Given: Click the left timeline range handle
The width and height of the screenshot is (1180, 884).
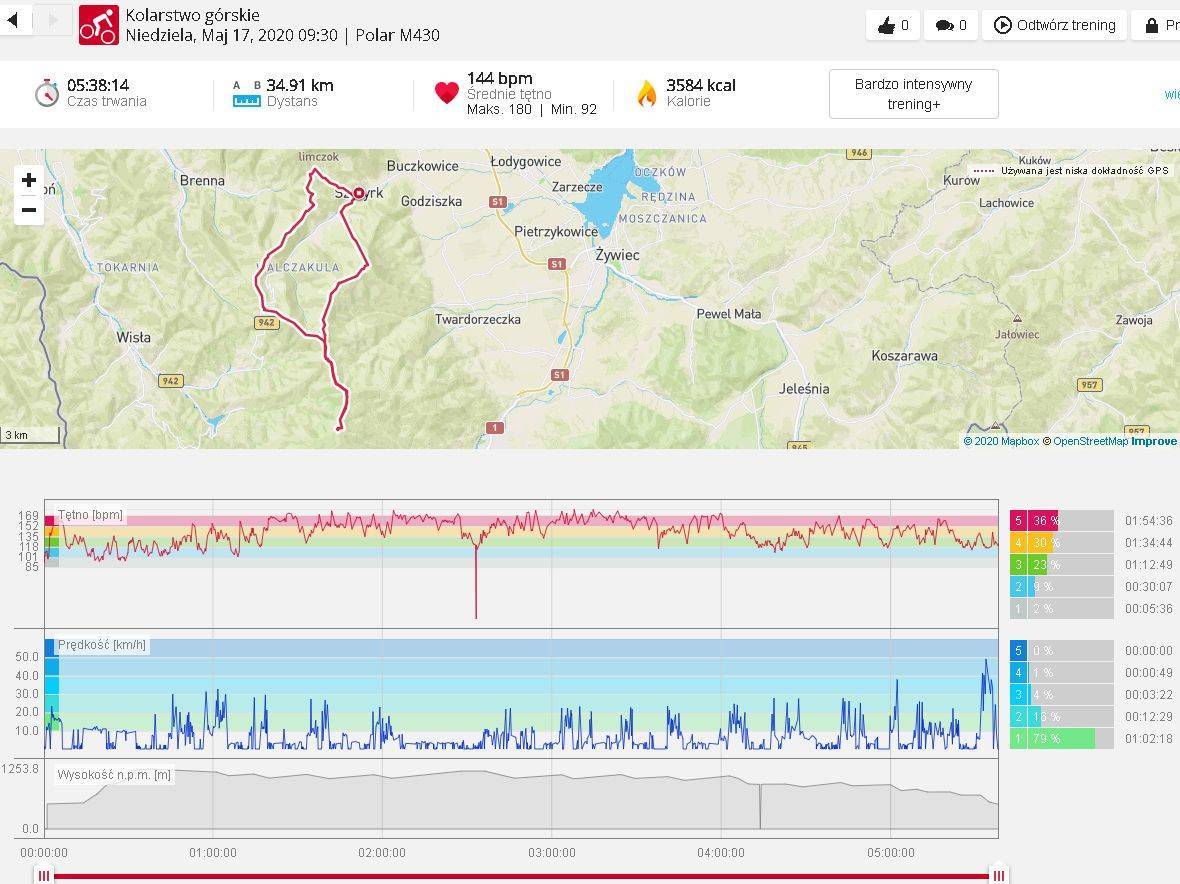Looking at the screenshot, I should point(43,875).
